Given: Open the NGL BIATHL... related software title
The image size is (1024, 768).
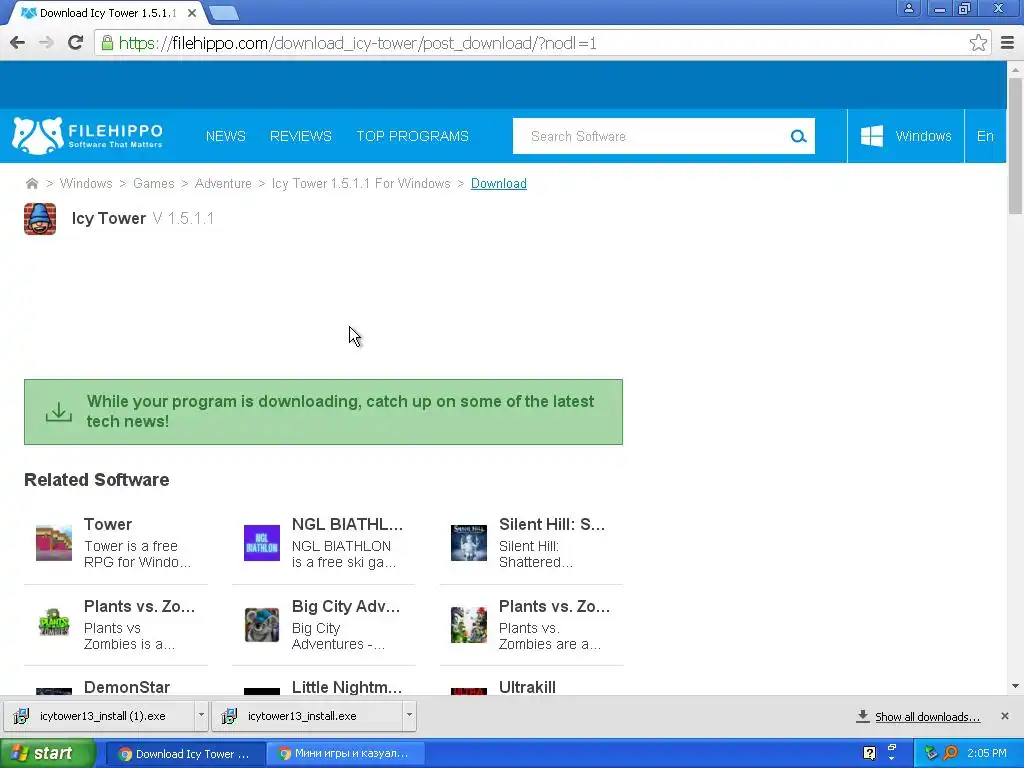Looking at the screenshot, I should 347,524.
